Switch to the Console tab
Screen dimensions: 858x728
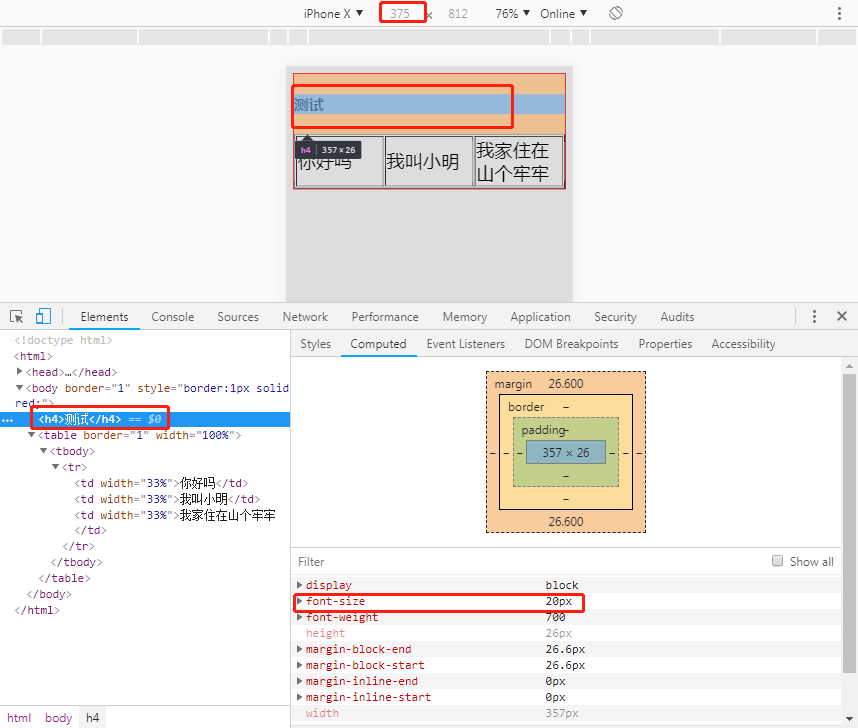(172, 317)
